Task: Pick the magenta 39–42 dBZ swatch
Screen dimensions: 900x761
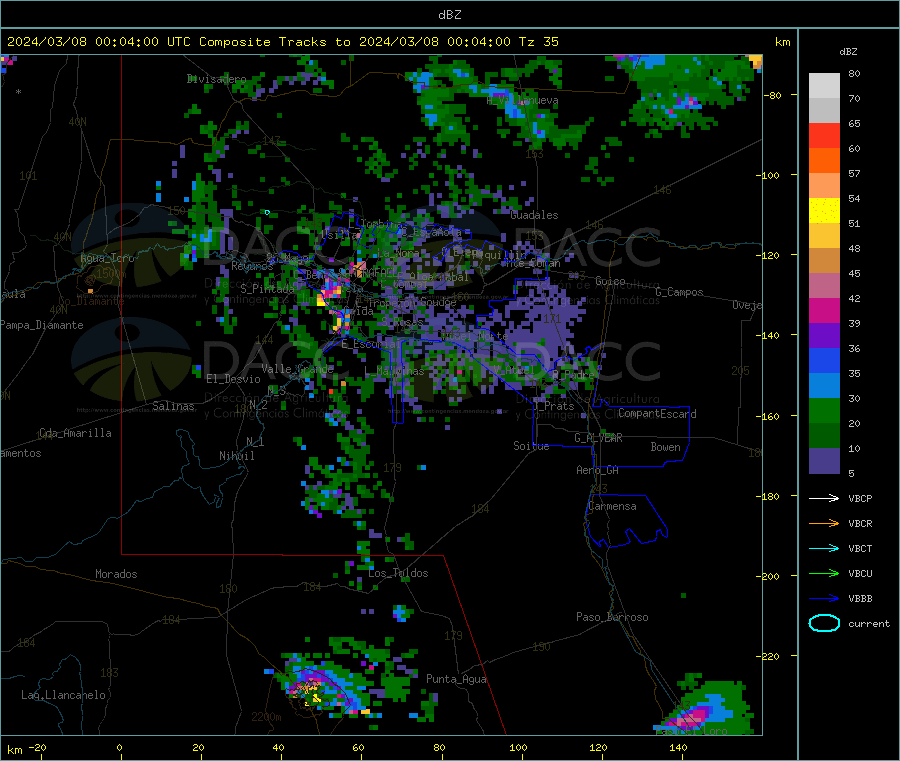Action: [824, 311]
